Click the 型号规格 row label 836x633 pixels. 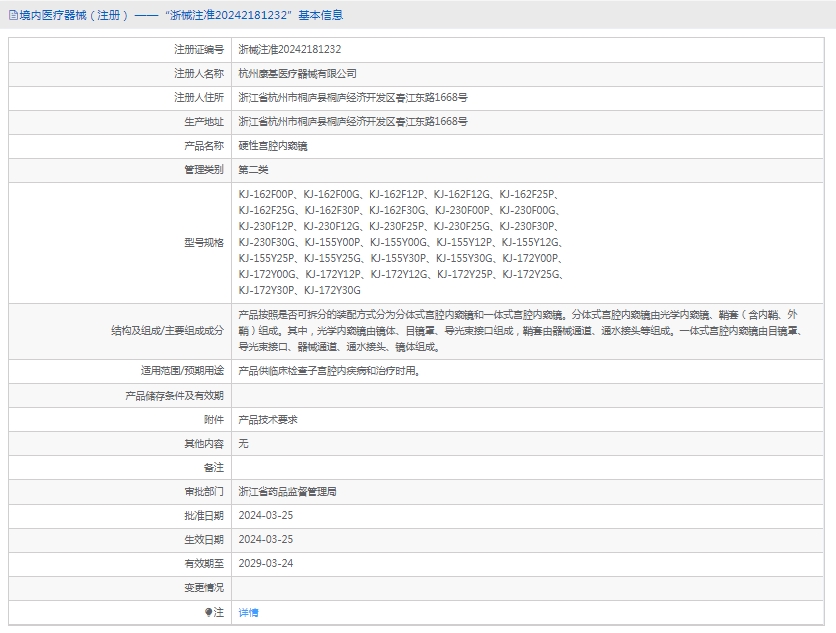tap(204, 242)
